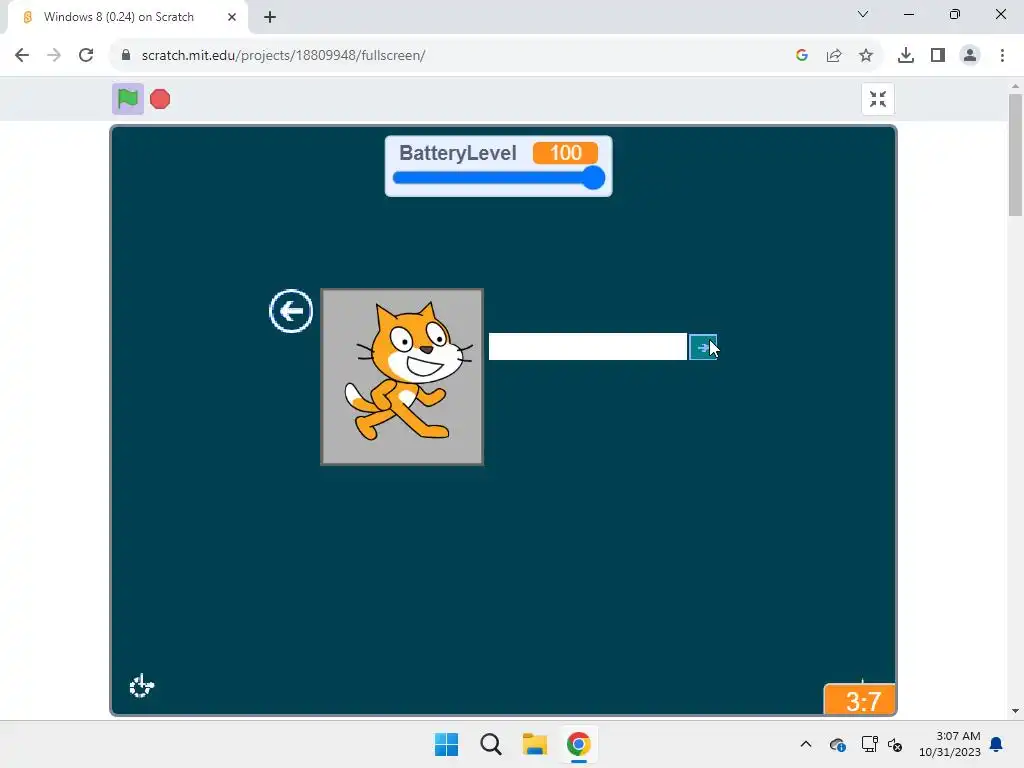Close the Windows 8 on Scratch tab
The image size is (1024, 768).
point(232,17)
